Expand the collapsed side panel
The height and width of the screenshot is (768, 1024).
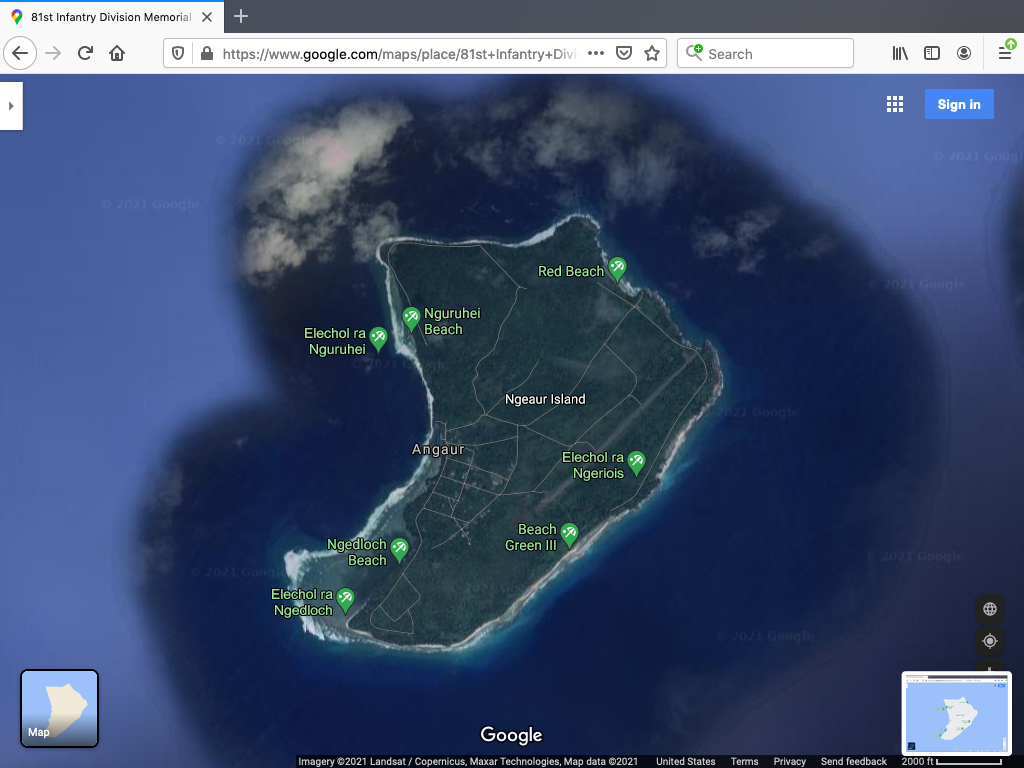coord(11,106)
